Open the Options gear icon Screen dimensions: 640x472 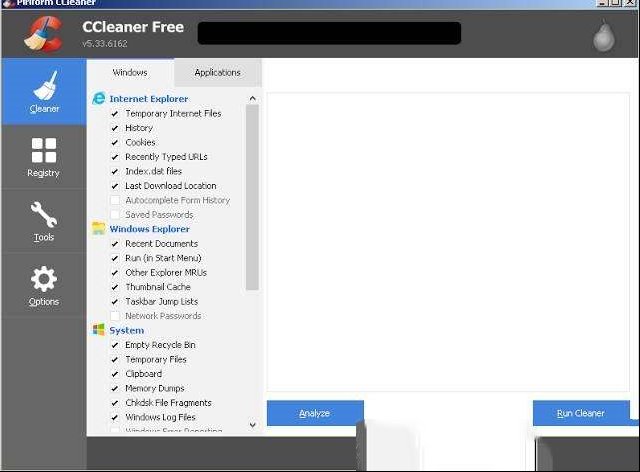pos(44,279)
